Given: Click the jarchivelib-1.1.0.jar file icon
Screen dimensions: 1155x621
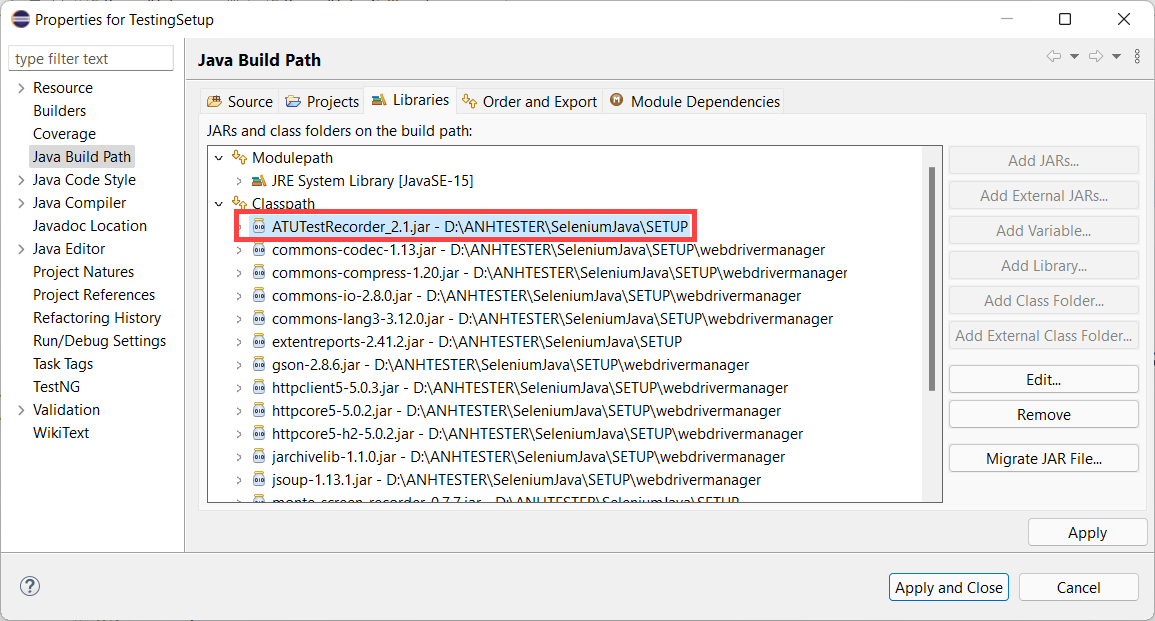Looking at the screenshot, I should (259, 457).
